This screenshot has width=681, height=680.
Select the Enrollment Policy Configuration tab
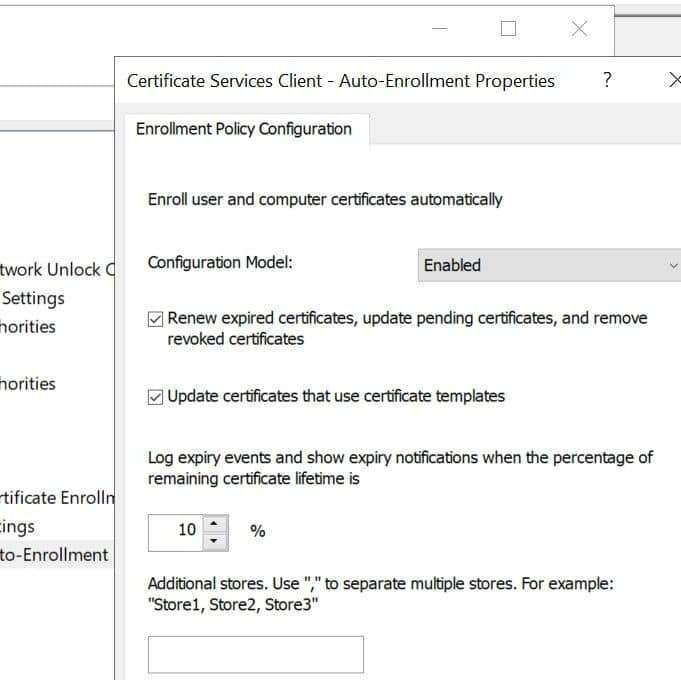[244, 129]
